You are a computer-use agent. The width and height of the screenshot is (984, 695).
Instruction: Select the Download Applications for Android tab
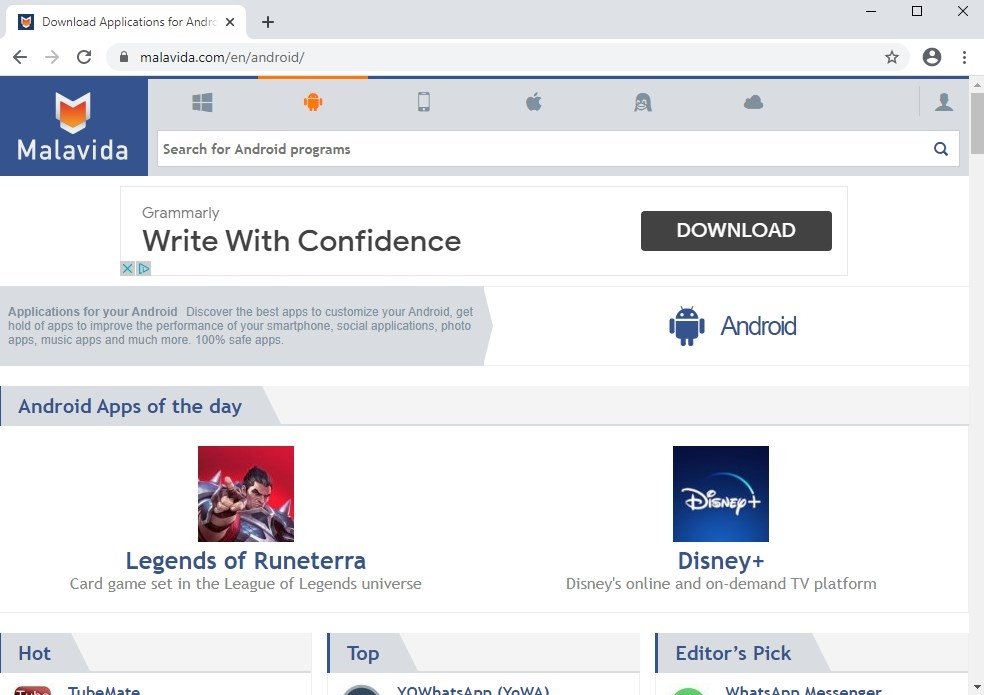click(126, 22)
